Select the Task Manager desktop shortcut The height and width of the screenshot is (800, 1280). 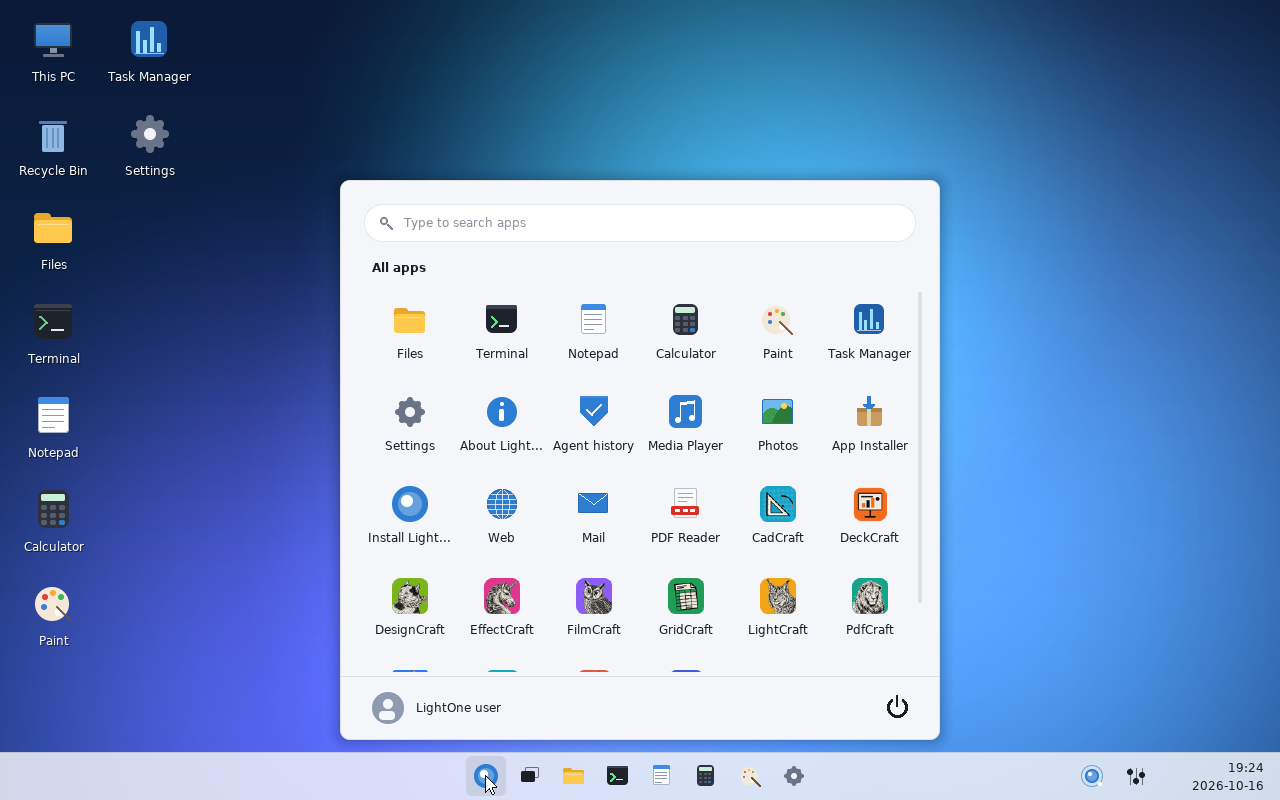click(x=149, y=54)
